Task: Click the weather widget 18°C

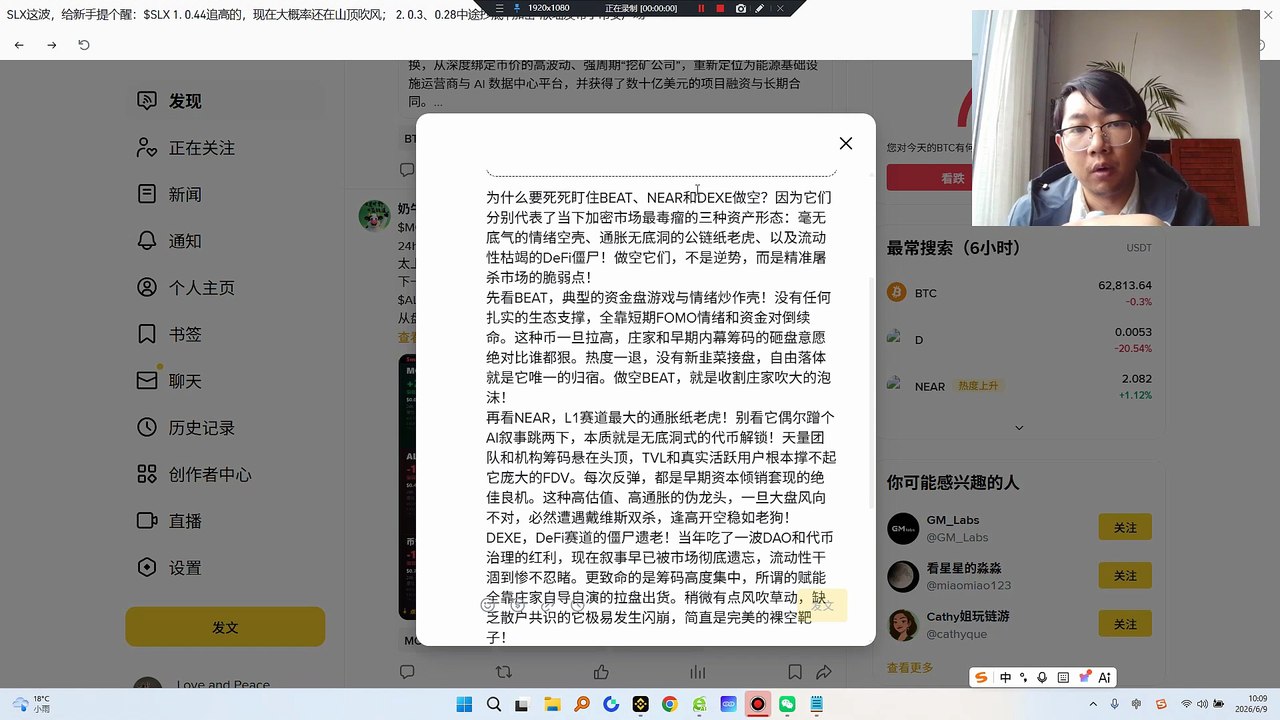Action: (30, 704)
